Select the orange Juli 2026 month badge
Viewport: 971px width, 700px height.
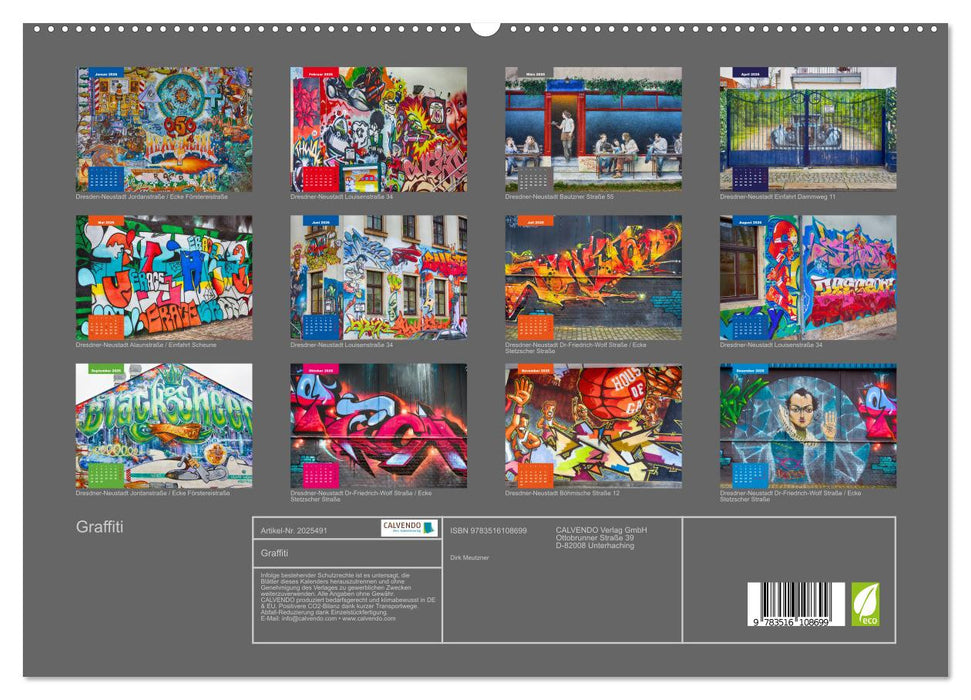click(x=534, y=221)
